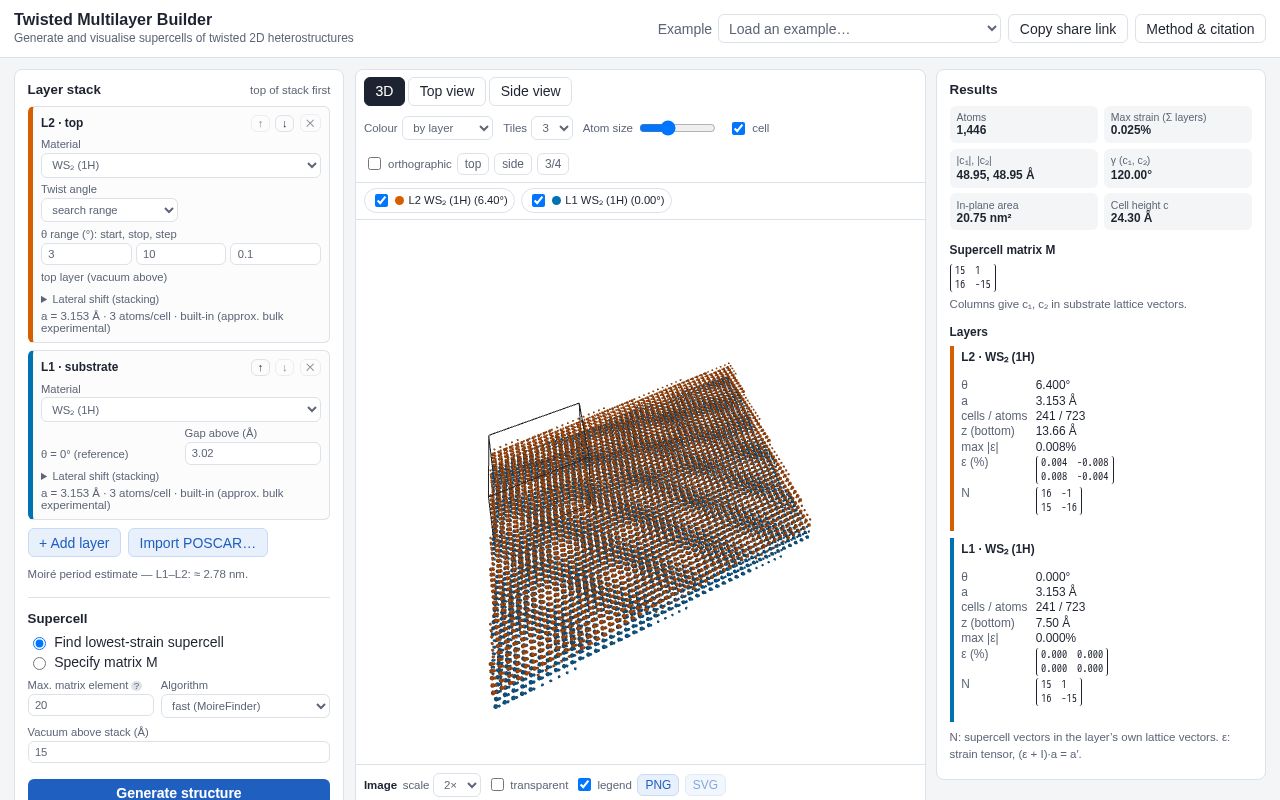Switch to the 3D view tab
Screen dimensions: 1280x800
pos(384,91)
